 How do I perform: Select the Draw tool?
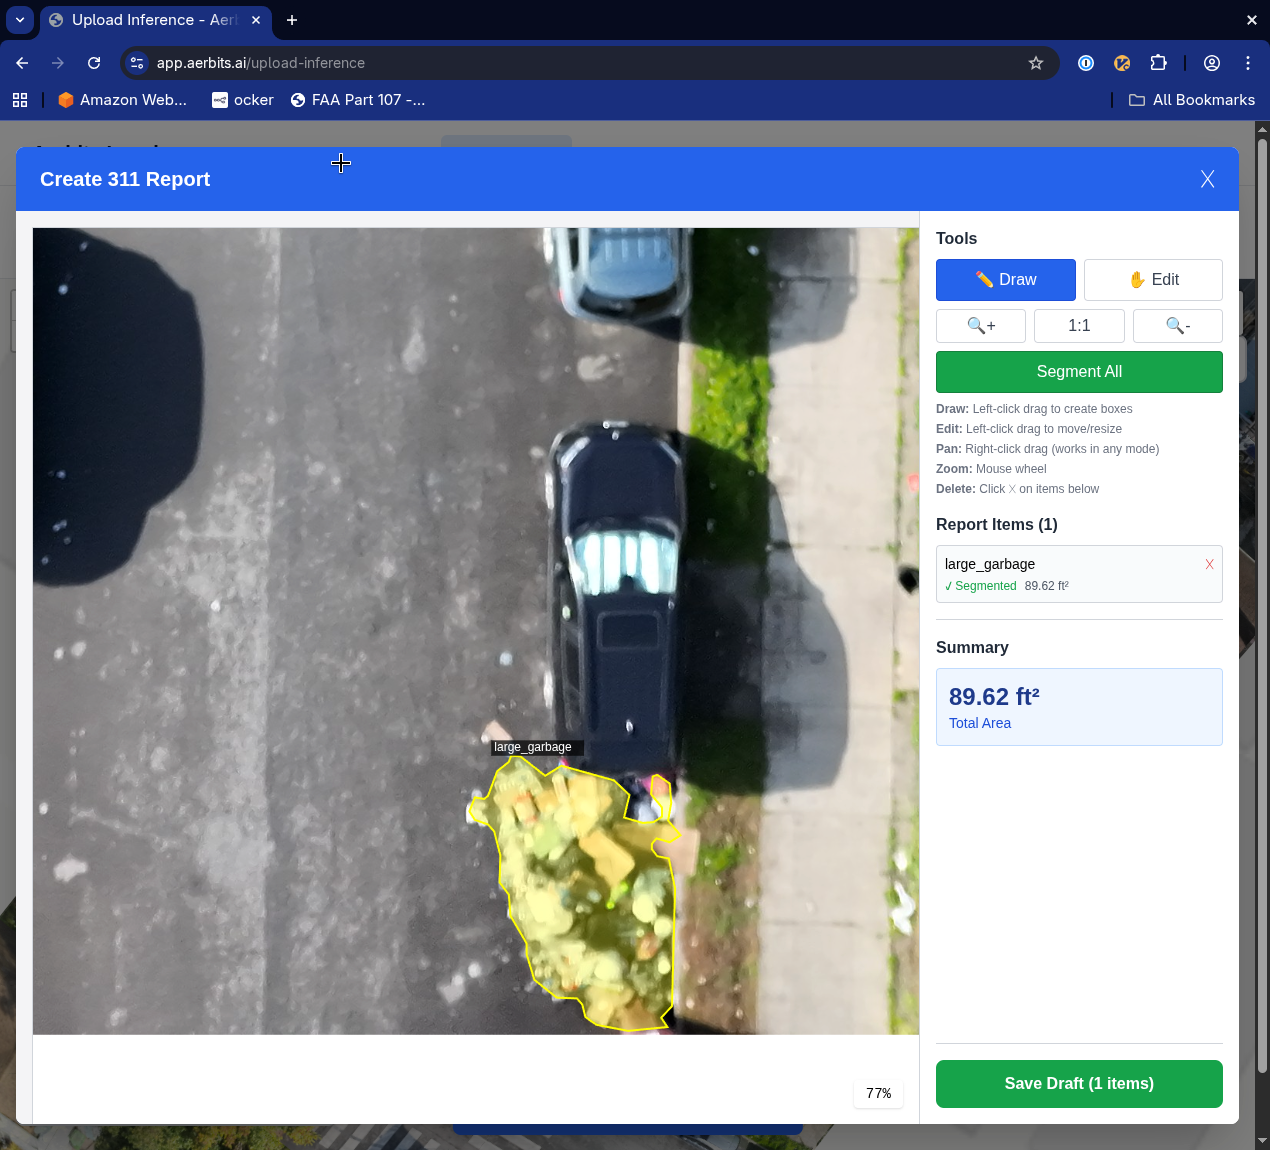1005,280
